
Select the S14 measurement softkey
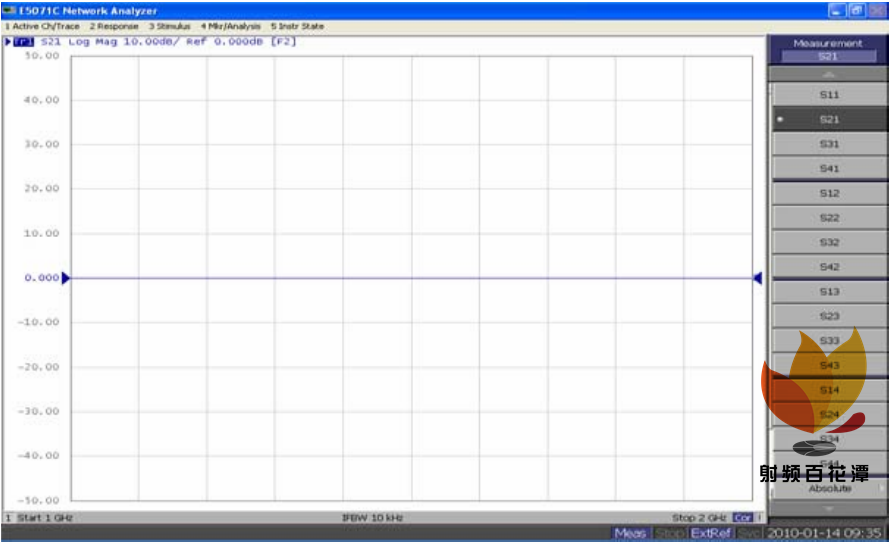tap(829, 390)
